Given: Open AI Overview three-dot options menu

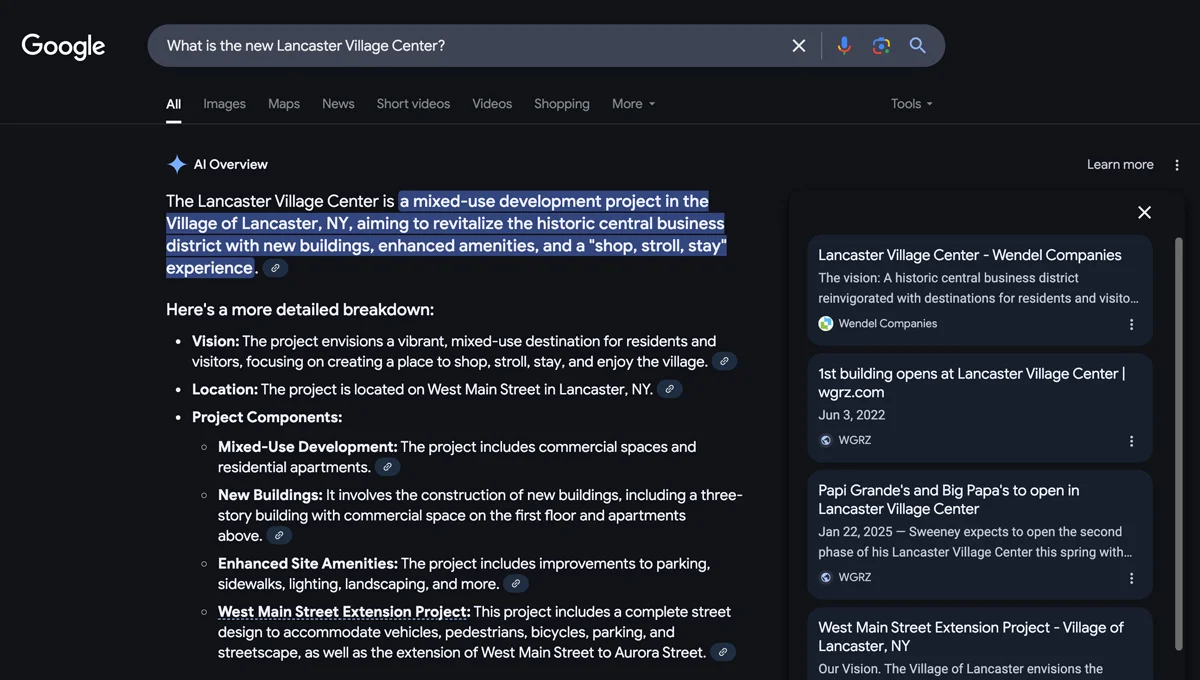Looking at the screenshot, I should pos(1177,165).
